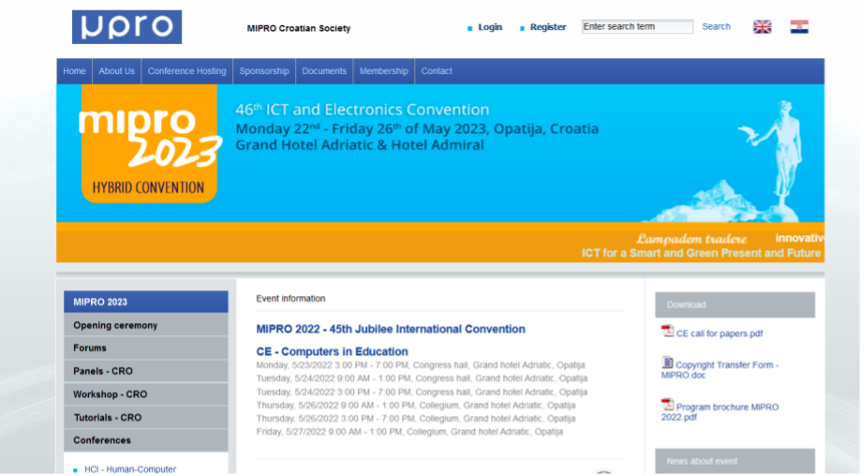The image size is (864, 476).
Task: Focus the Enter search term field
Action: click(x=637, y=27)
